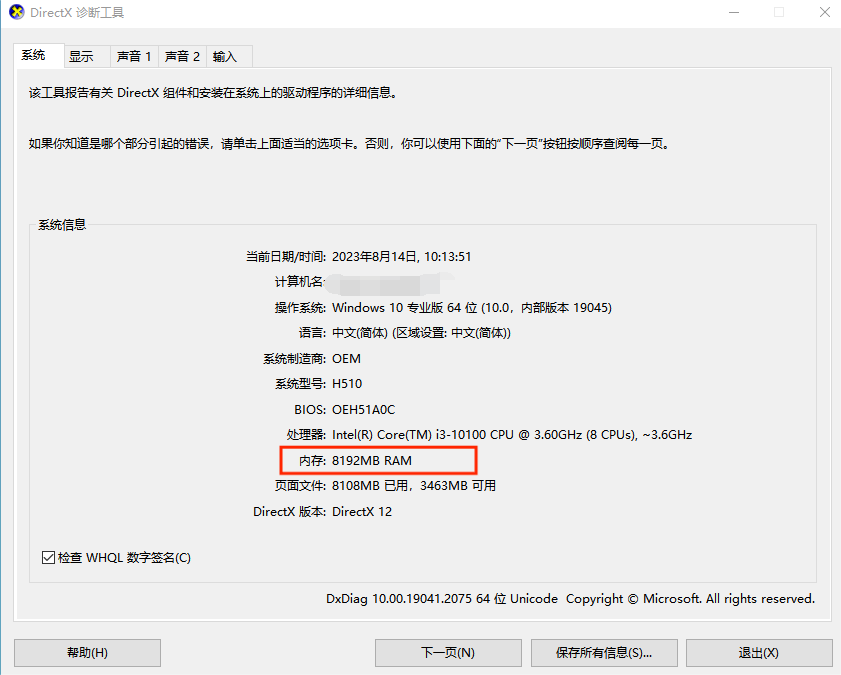Image resolution: width=841 pixels, height=675 pixels.
Task: Click the 下一页(N) button
Action: (447, 652)
